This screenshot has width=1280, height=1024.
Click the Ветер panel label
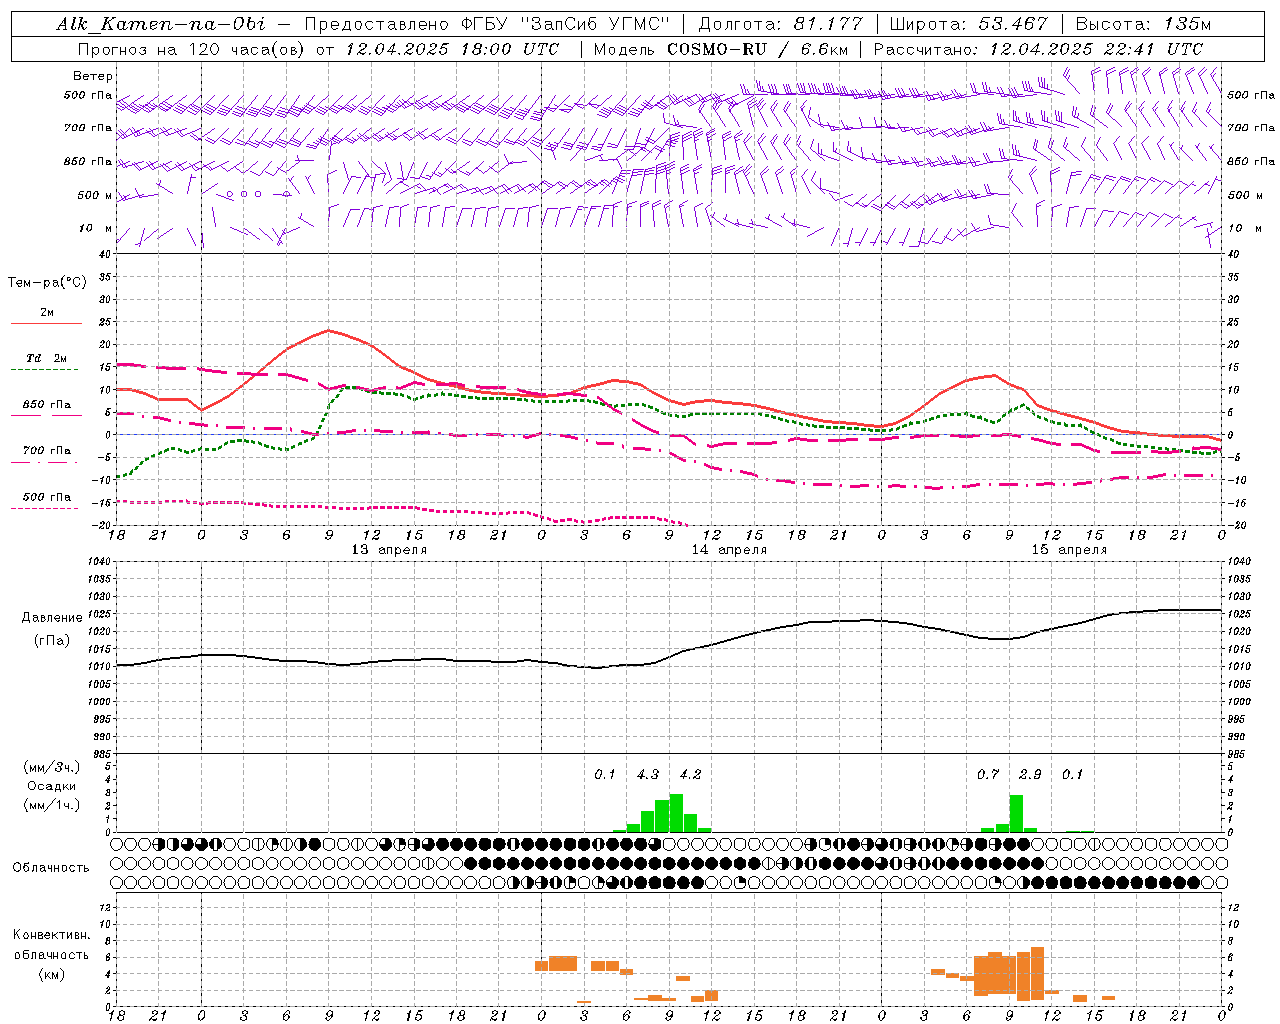93,76
